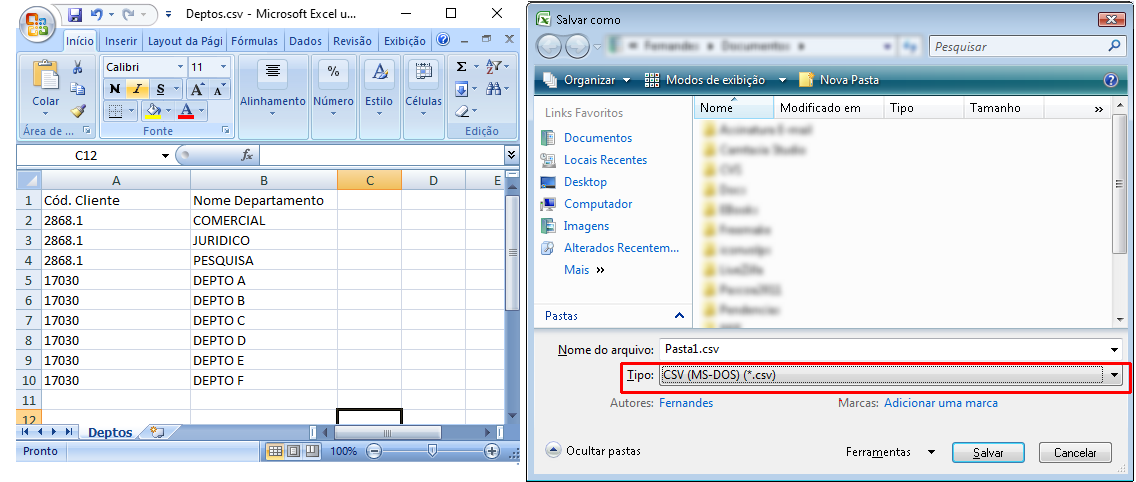
Task: Insert a new worksheet tab icon
Action: [x=156, y=432]
